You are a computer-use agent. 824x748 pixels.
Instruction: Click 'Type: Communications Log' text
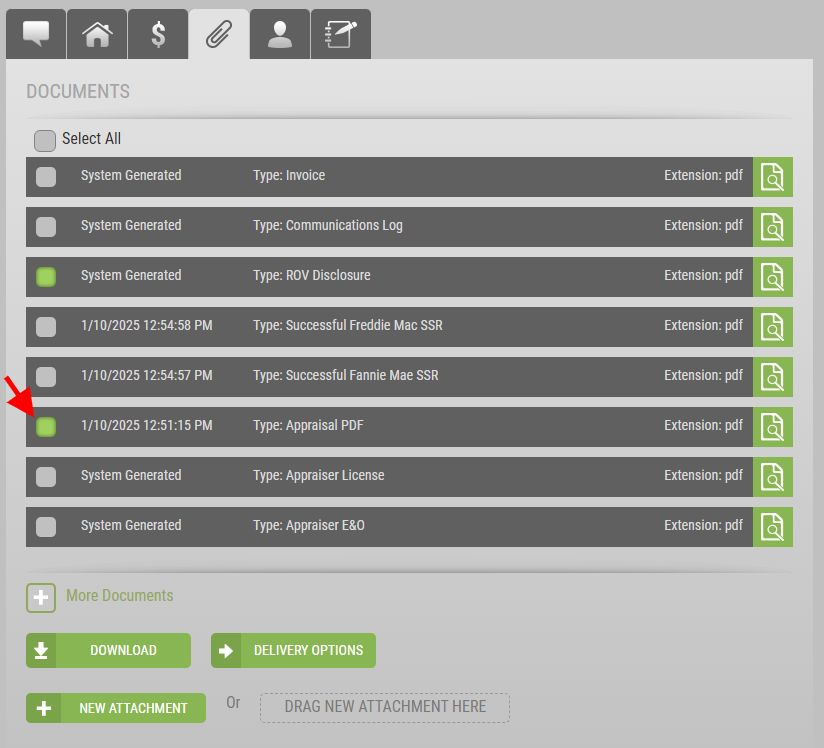(328, 226)
